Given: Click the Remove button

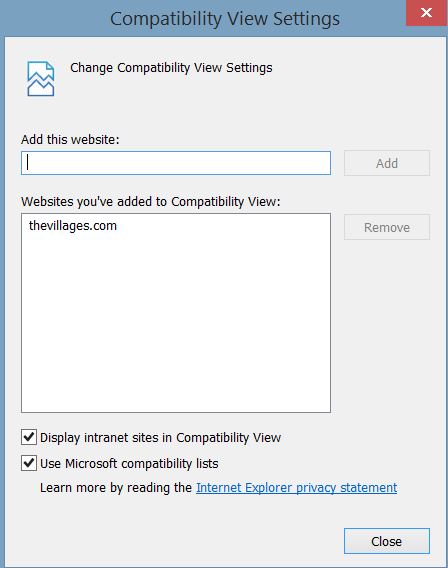Looking at the screenshot, I should pyautogui.click(x=387, y=227).
